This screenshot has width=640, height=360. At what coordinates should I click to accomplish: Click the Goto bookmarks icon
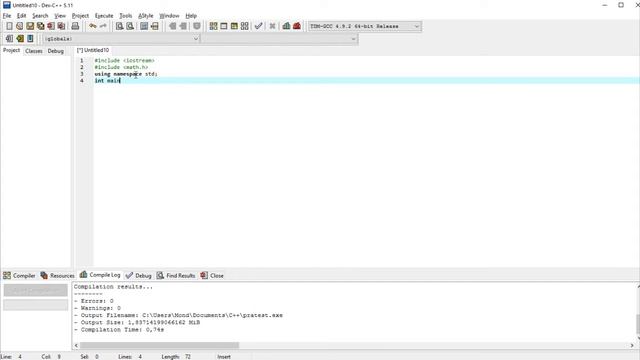(30, 39)
